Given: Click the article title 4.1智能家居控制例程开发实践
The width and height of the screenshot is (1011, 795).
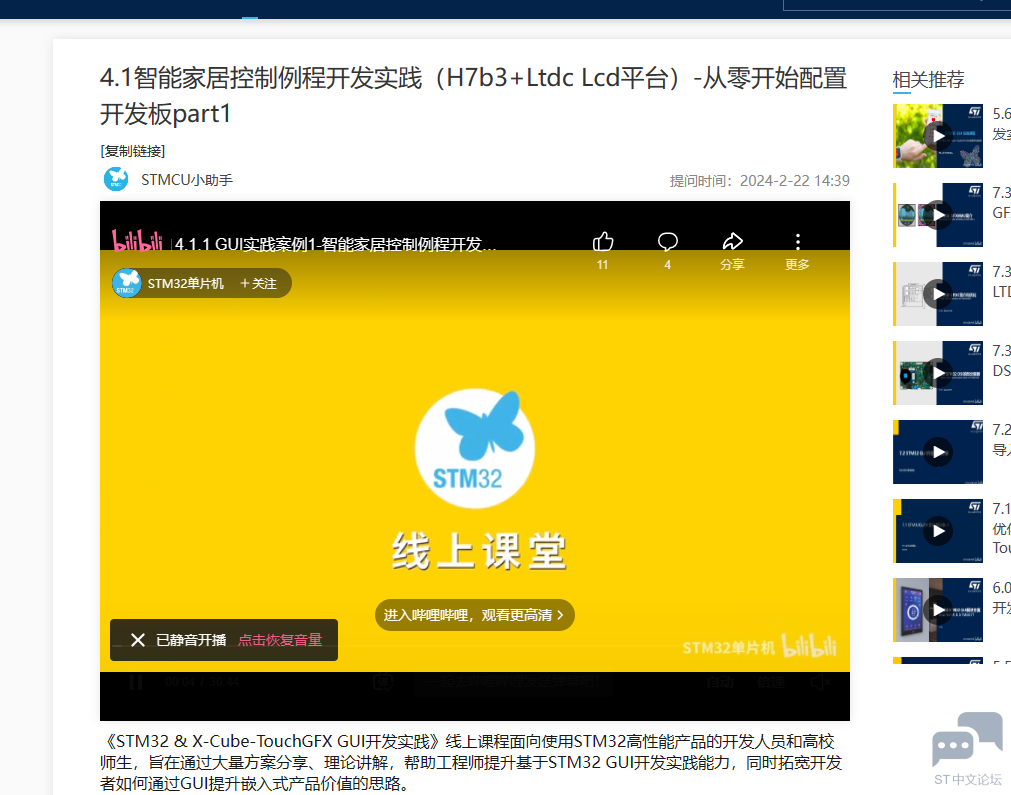Looking at the screenshot, I should [474, 95].
